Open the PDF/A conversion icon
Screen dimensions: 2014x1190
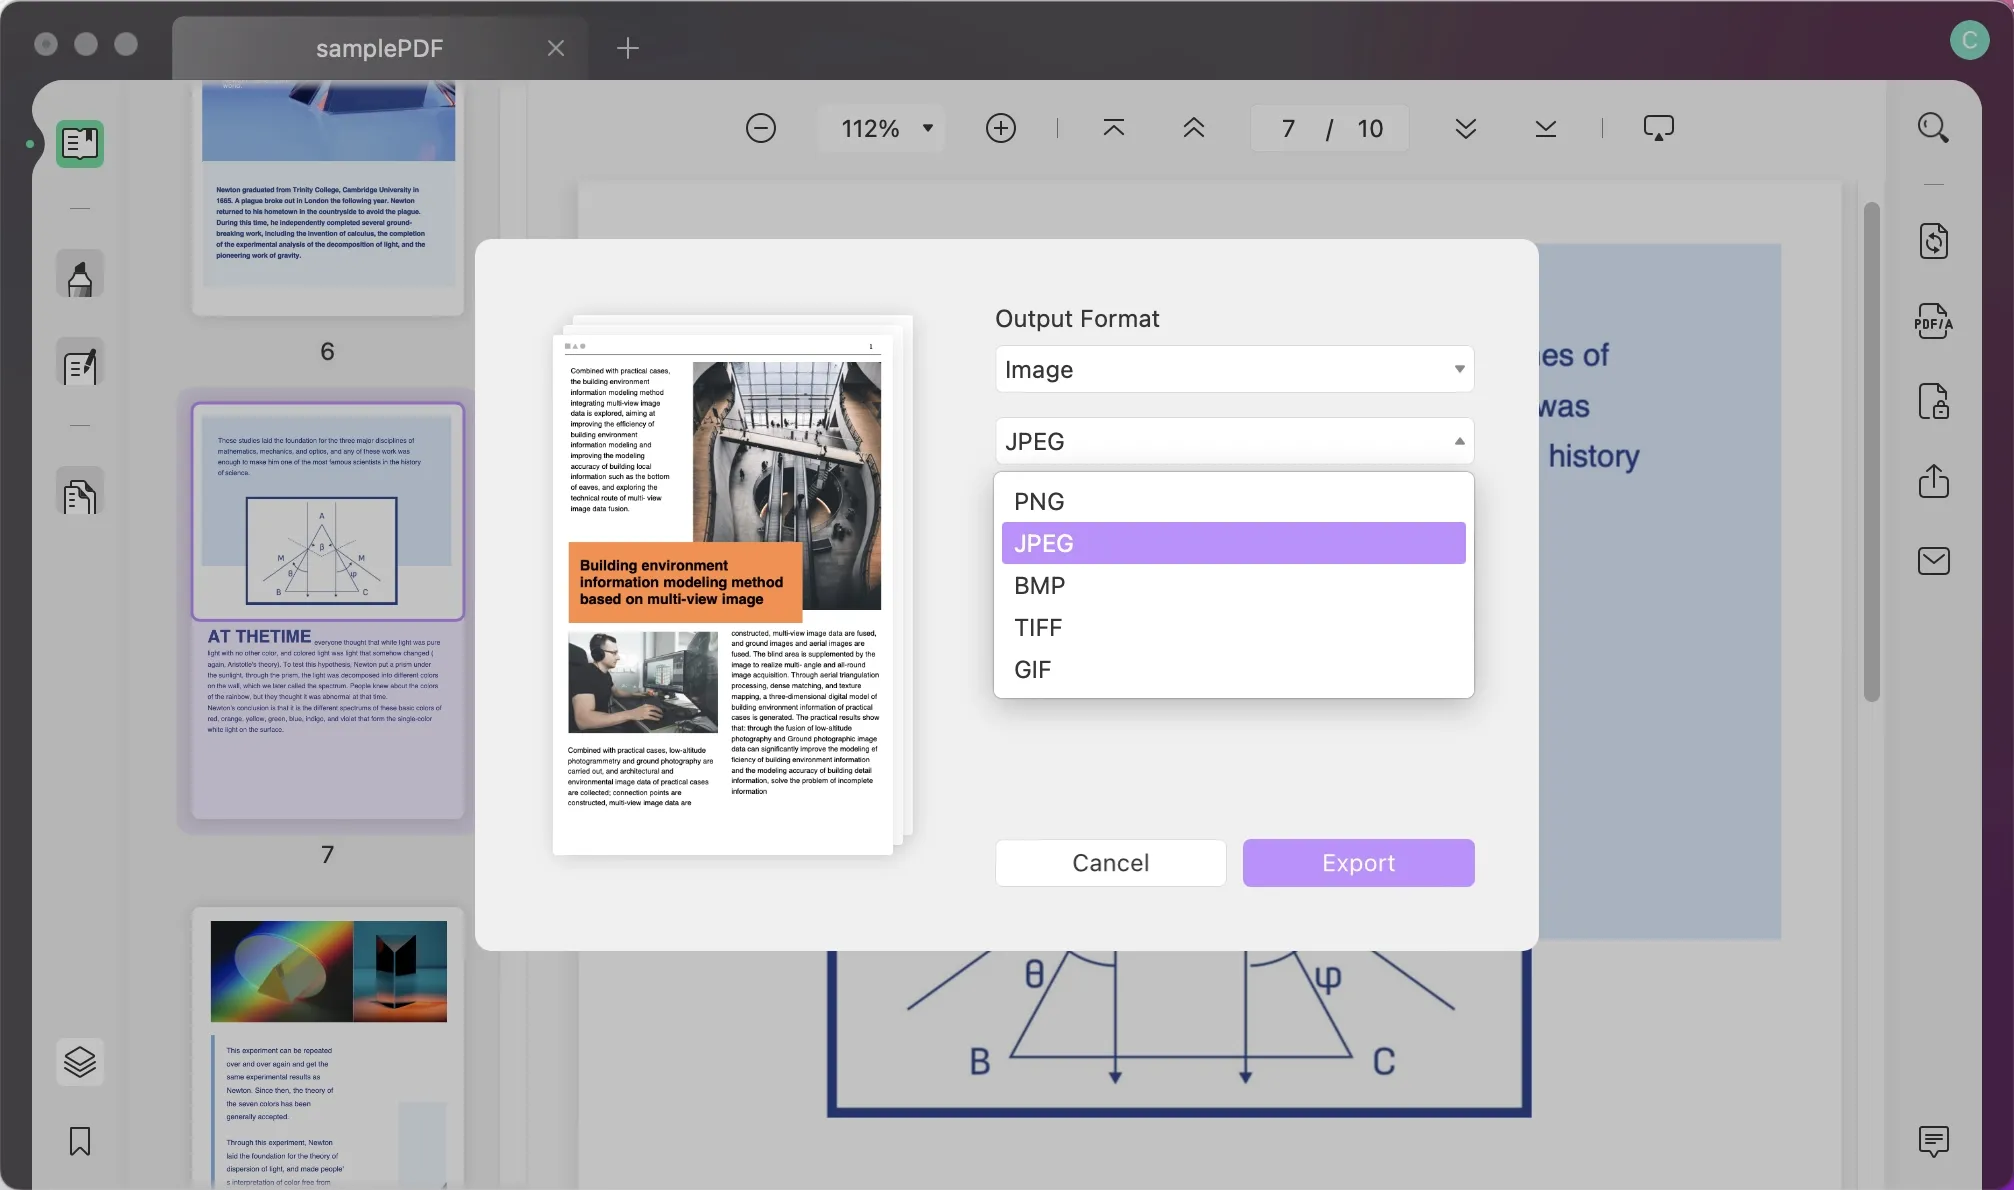pos(1933,322)
